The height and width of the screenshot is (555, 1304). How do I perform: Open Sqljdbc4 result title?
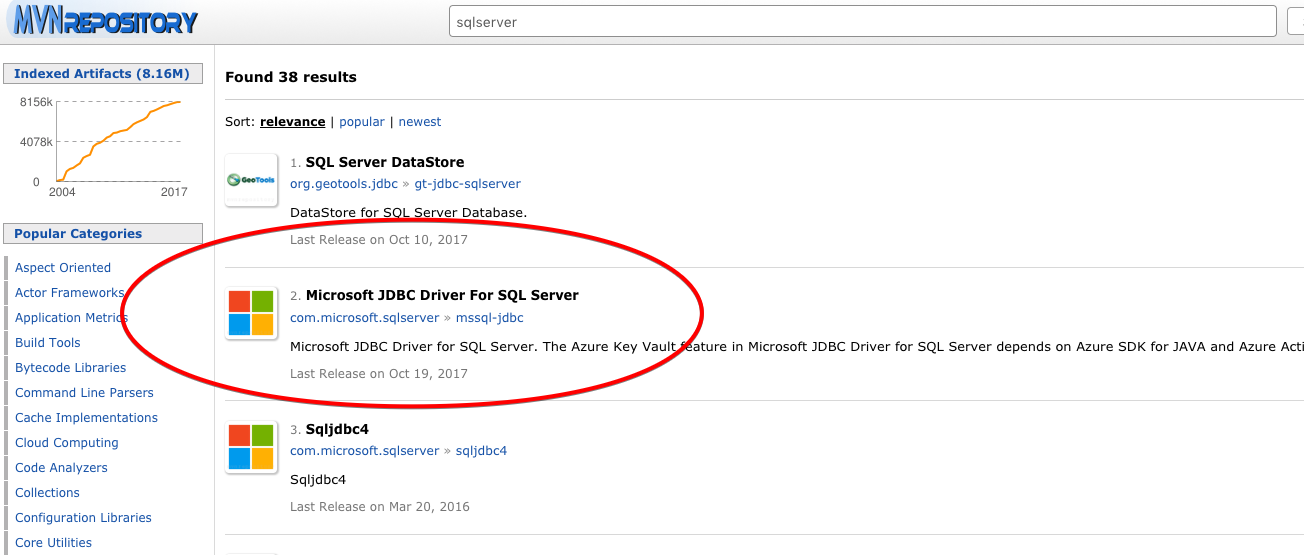pyautogui.click(x=337, y=429)
